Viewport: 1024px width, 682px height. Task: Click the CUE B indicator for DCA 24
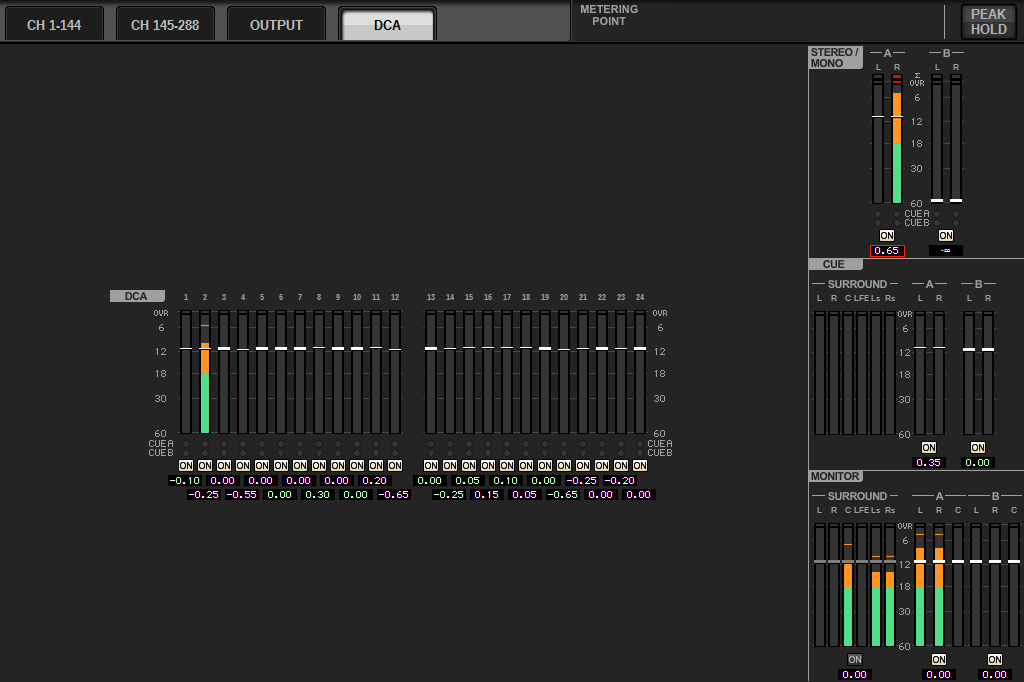[x=640, y=453]
